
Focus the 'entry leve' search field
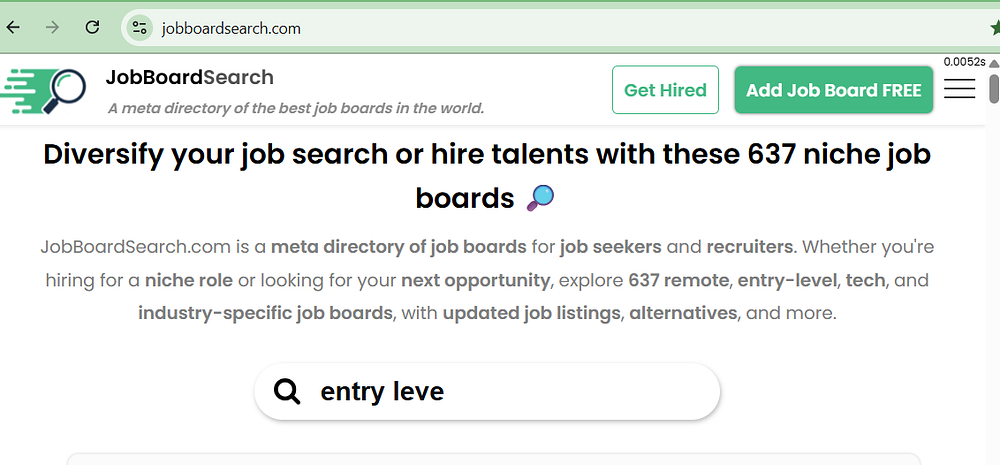coord(500,391)
